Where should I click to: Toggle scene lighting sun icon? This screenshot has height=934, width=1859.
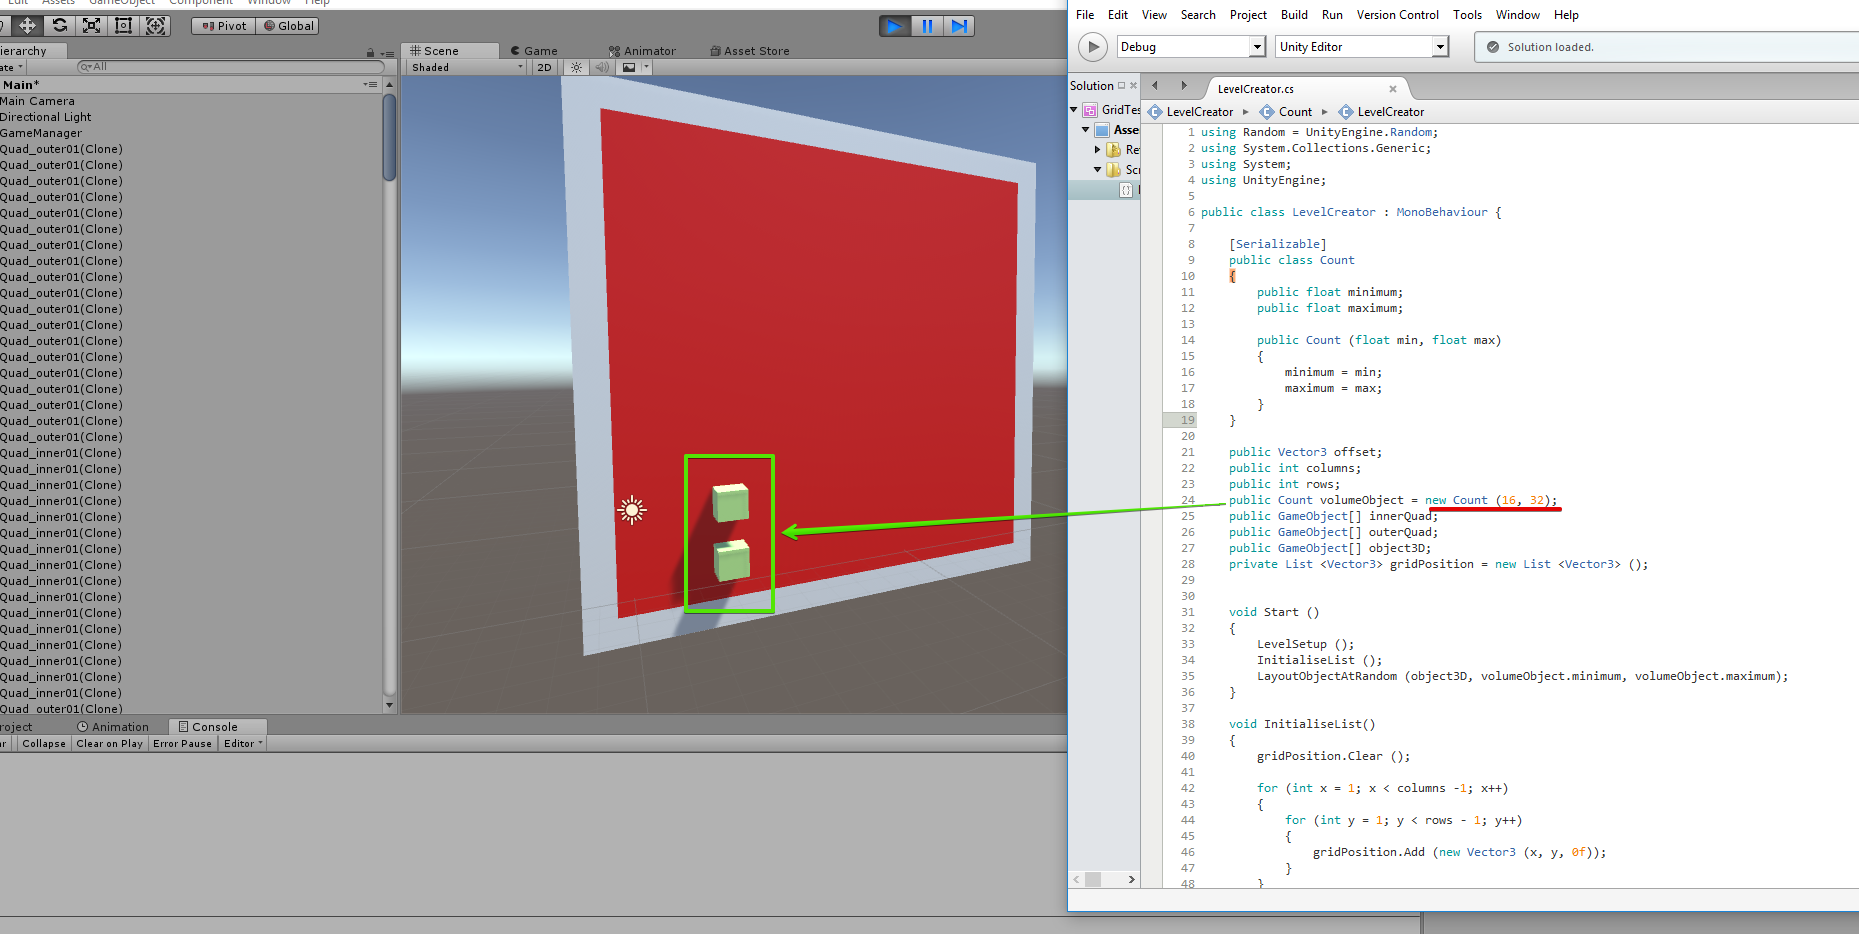pyautogui.click(x=576, y=68)
